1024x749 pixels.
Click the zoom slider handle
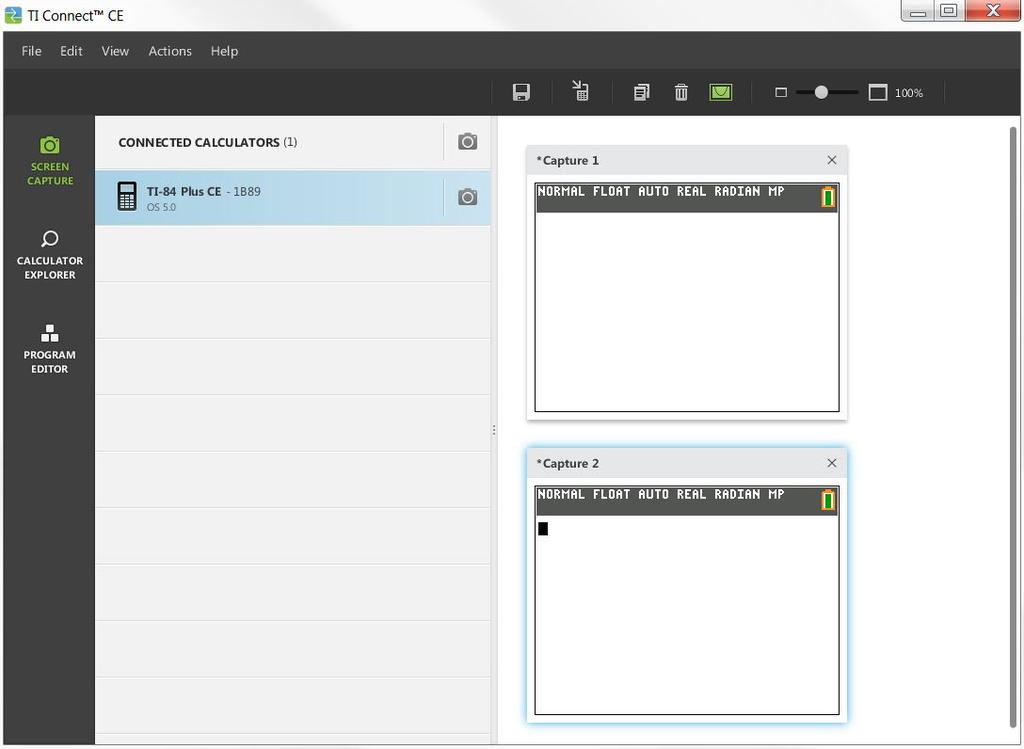(x=821, y=92)
